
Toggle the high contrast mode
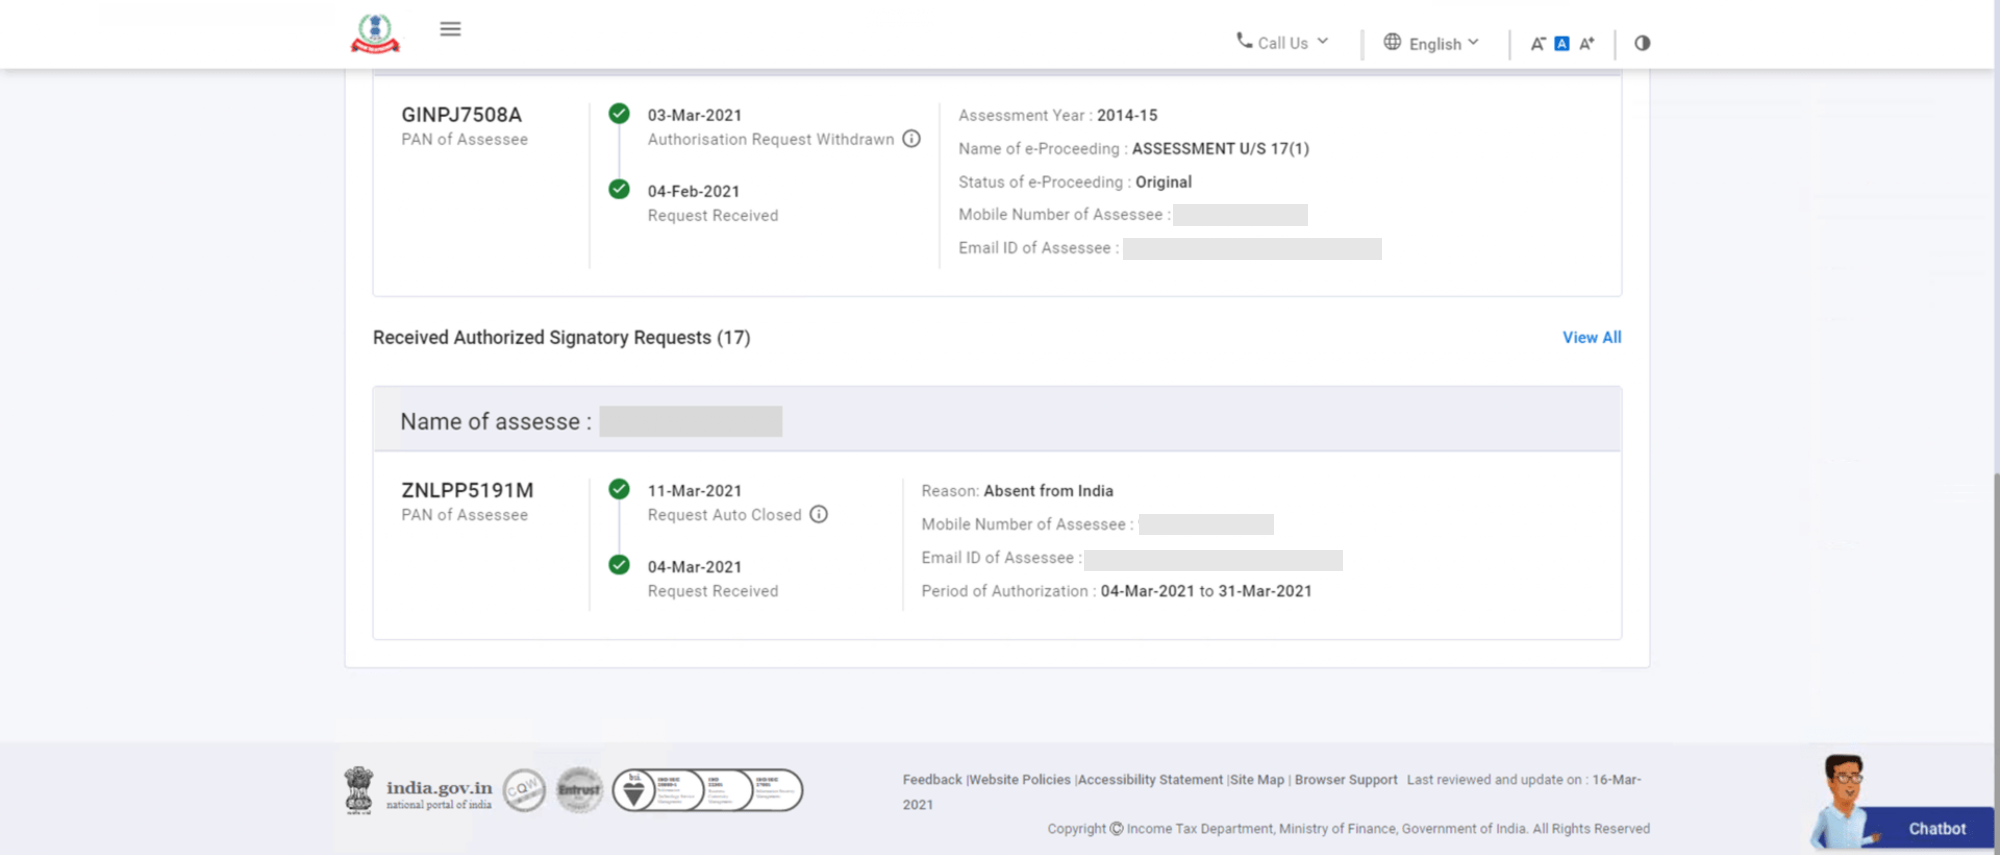[x=1642, y=43]
